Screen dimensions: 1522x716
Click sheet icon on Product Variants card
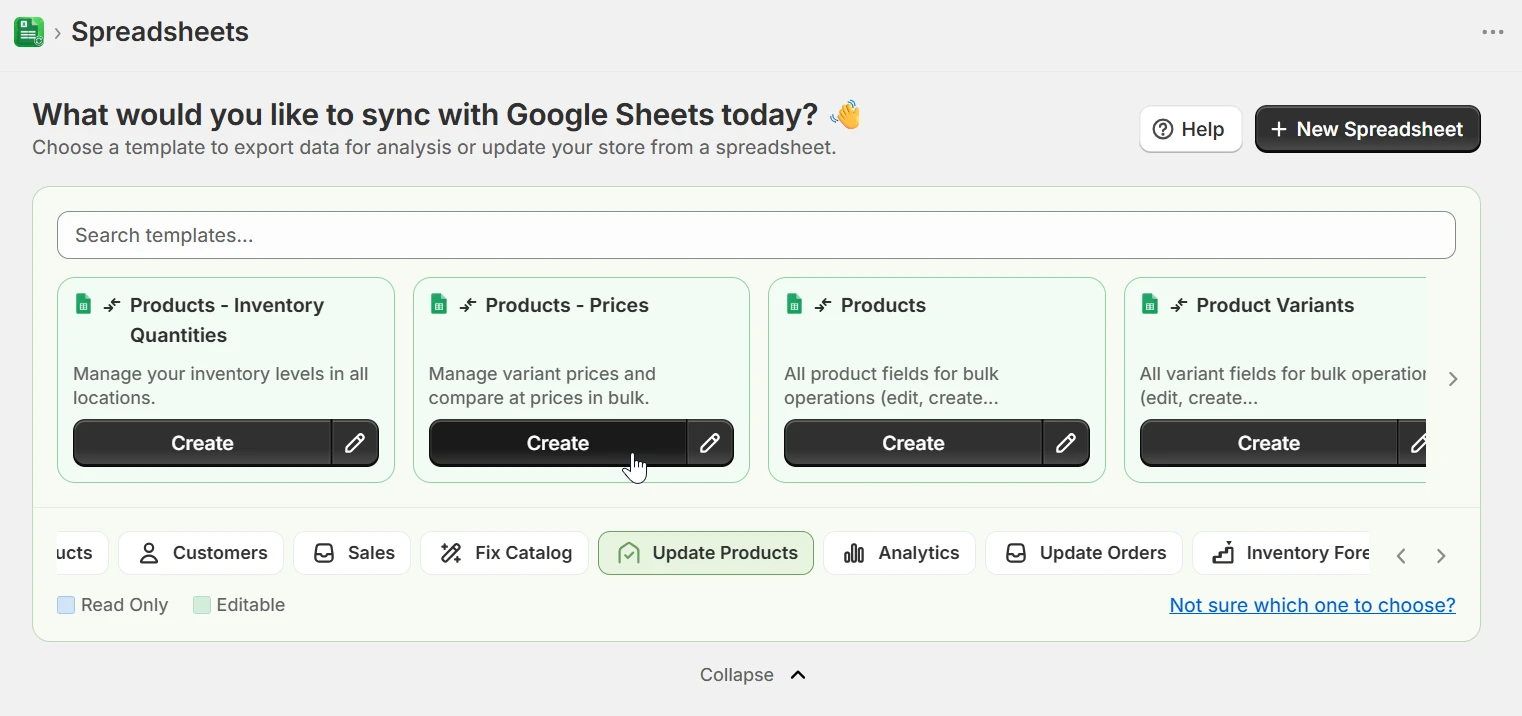point(1150,304)
